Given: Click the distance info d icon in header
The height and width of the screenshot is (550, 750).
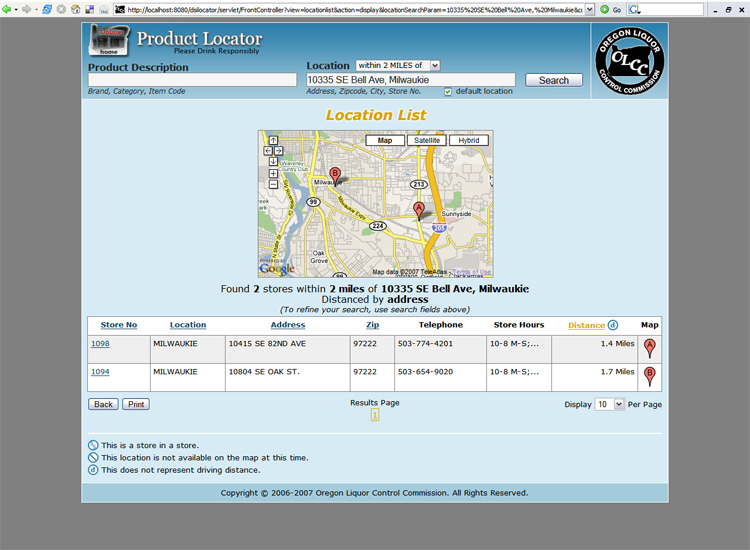Looking at the screenshot, I should pyautogui.click(x=613, y=325).
